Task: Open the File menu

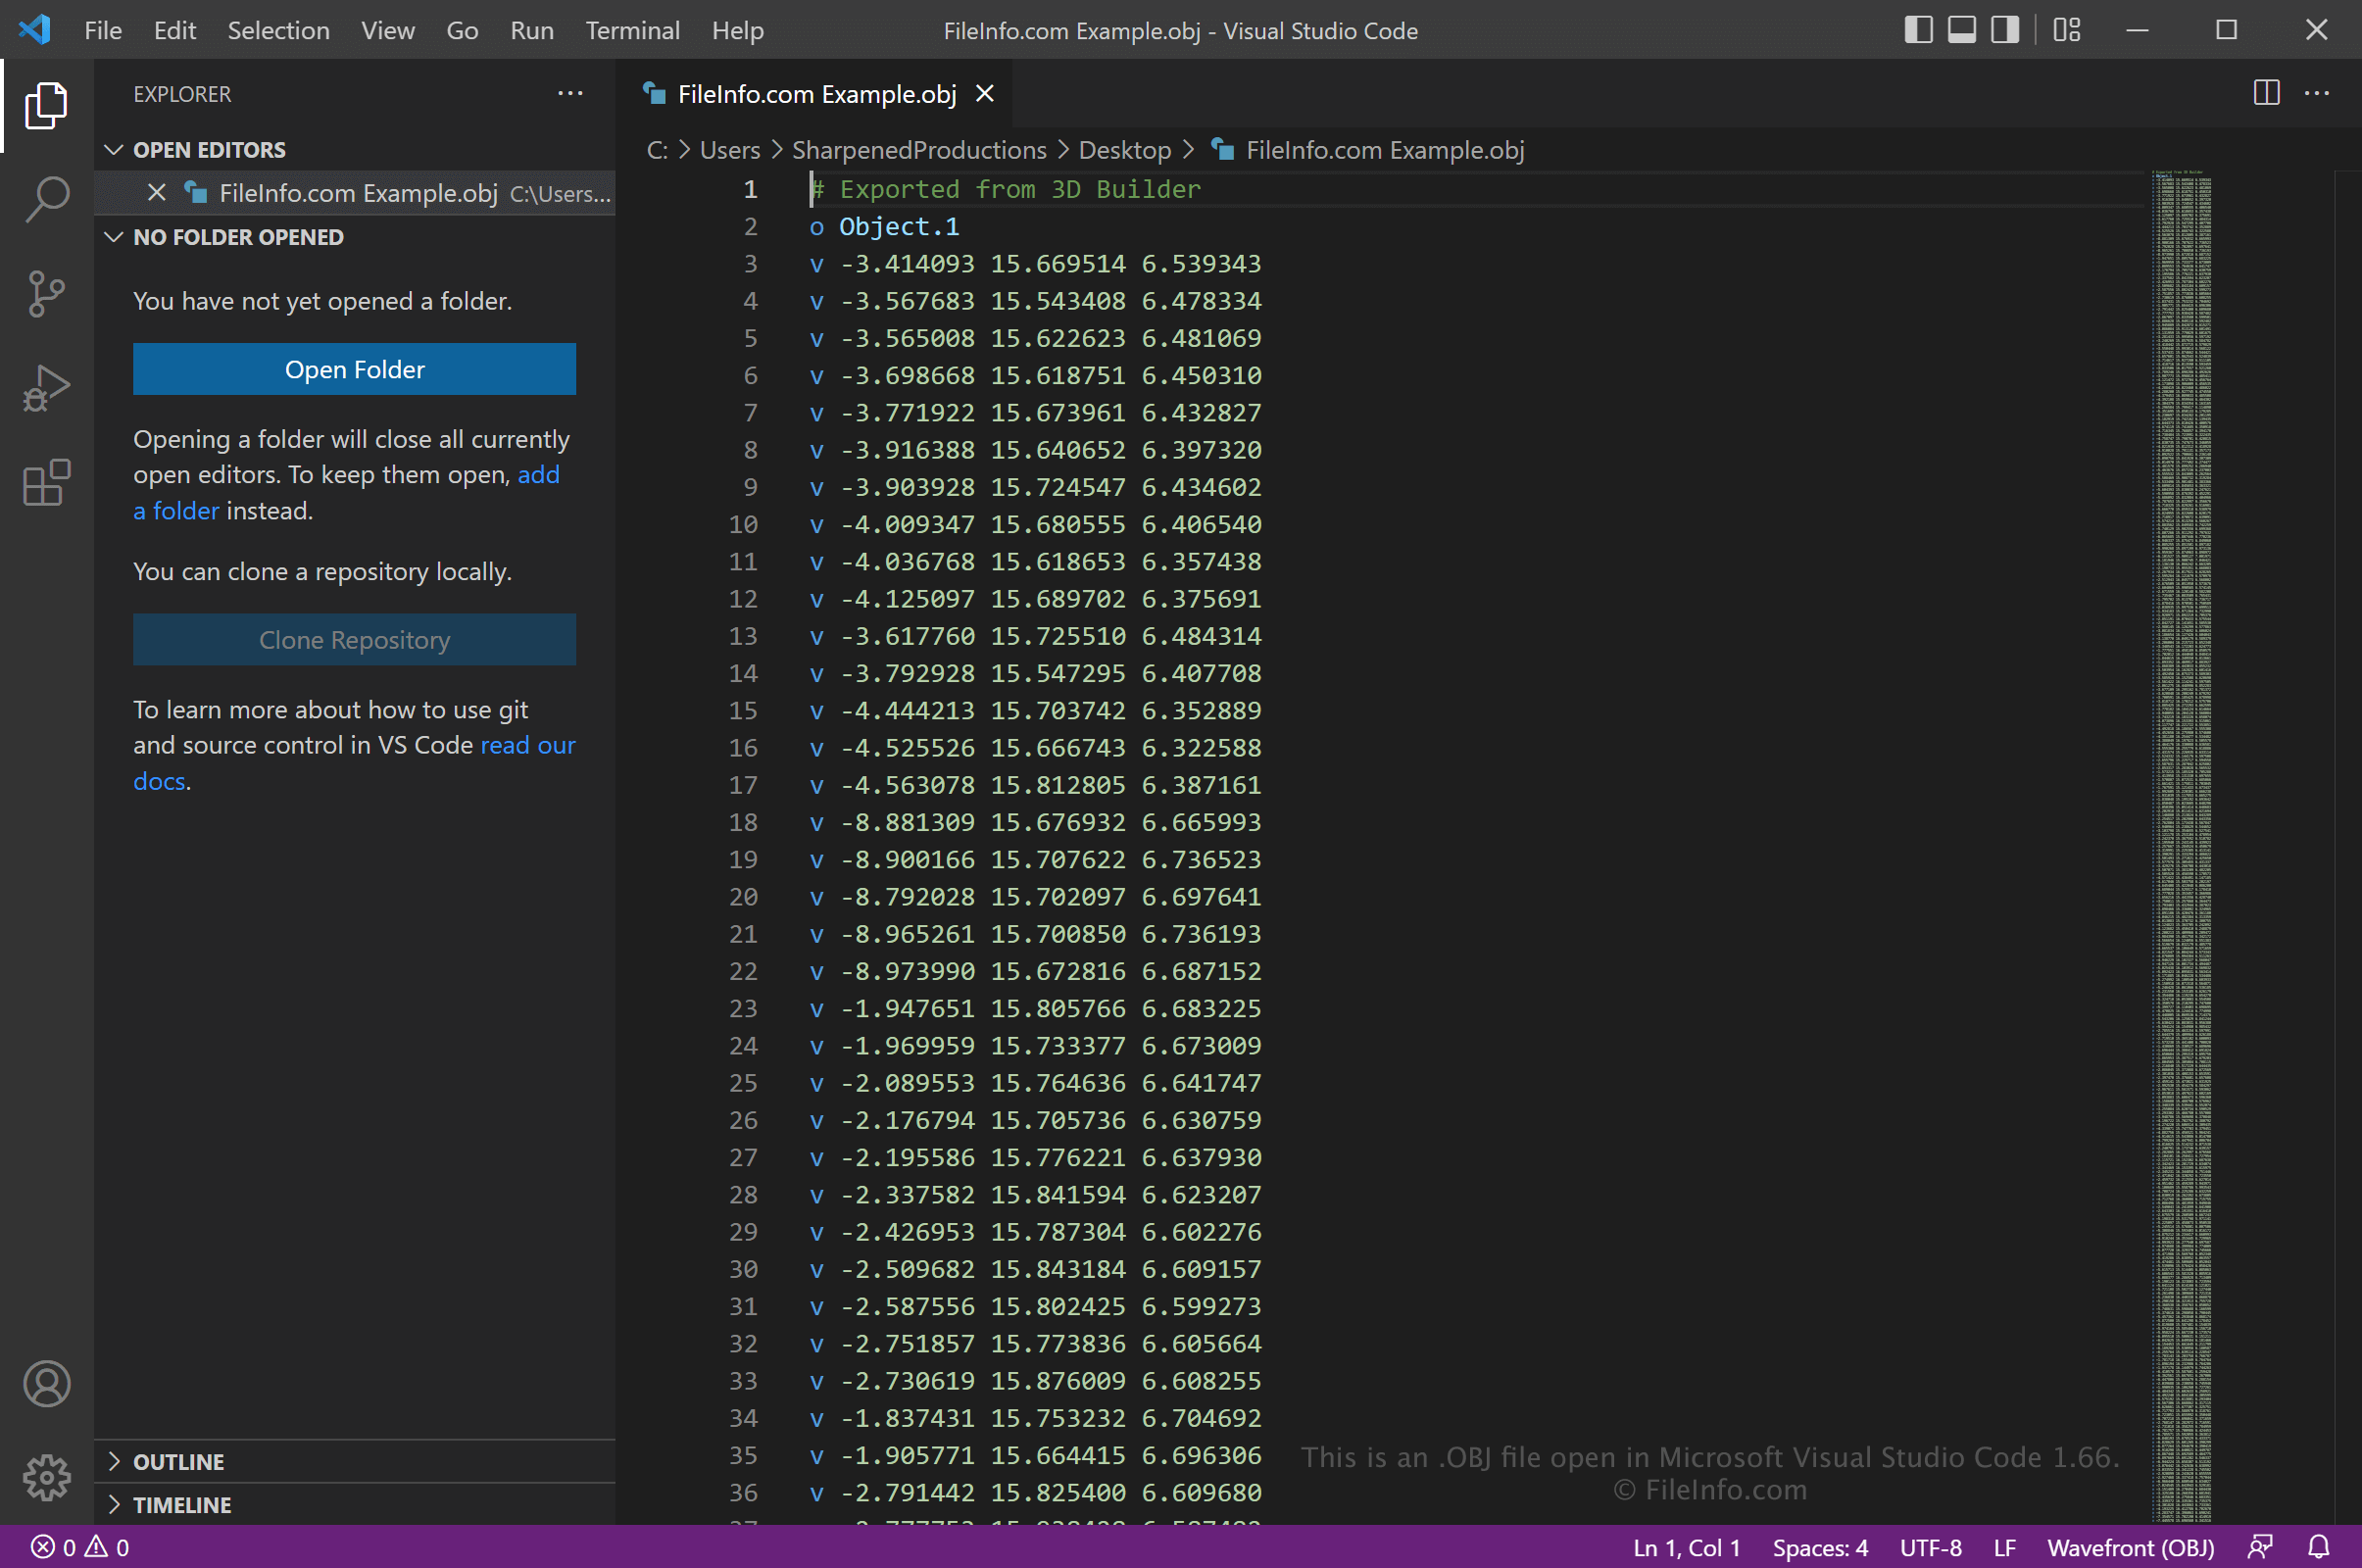Action: [x=103, y=31]
